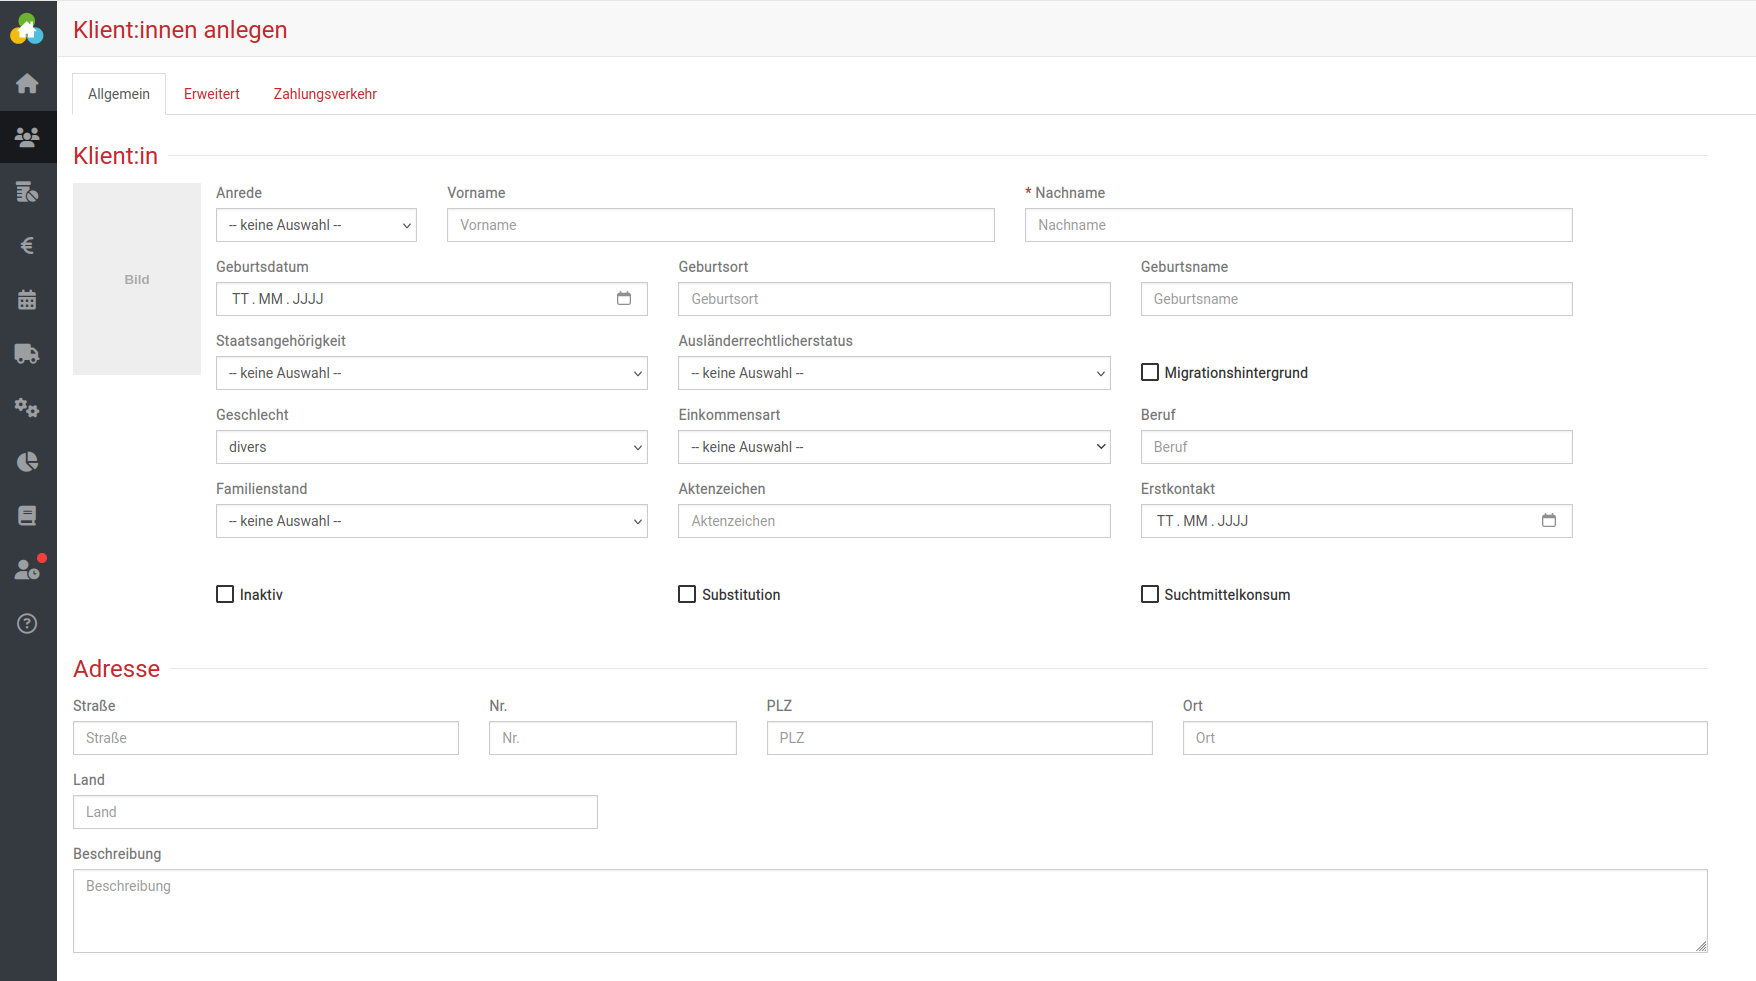The image size is (1756, 981).
Task: Enable the Migrationshintergrund checkbox
Action: coord(1150,373)
